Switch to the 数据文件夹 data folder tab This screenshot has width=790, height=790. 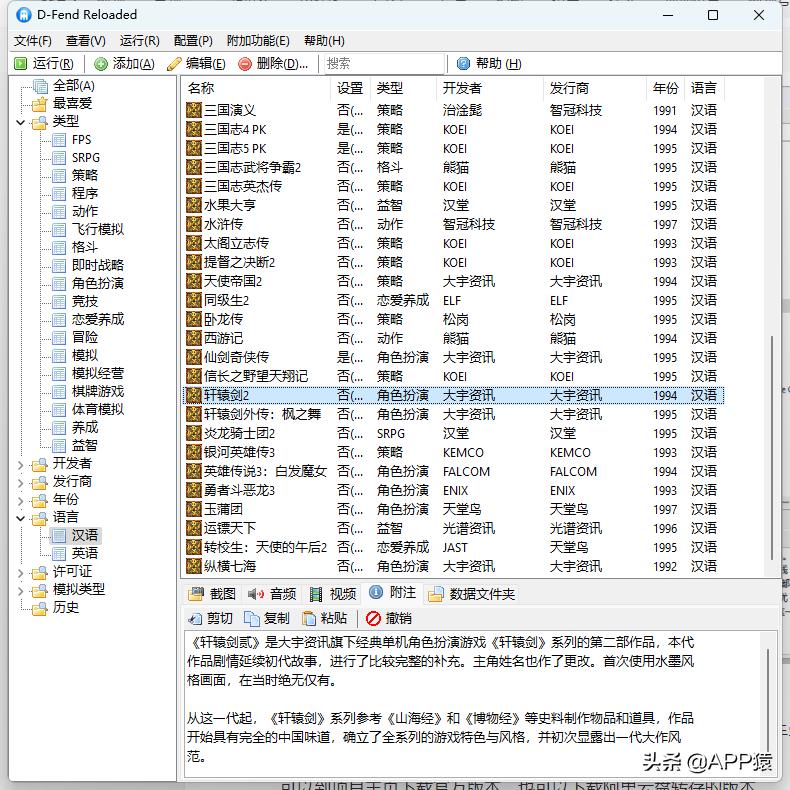472,594
